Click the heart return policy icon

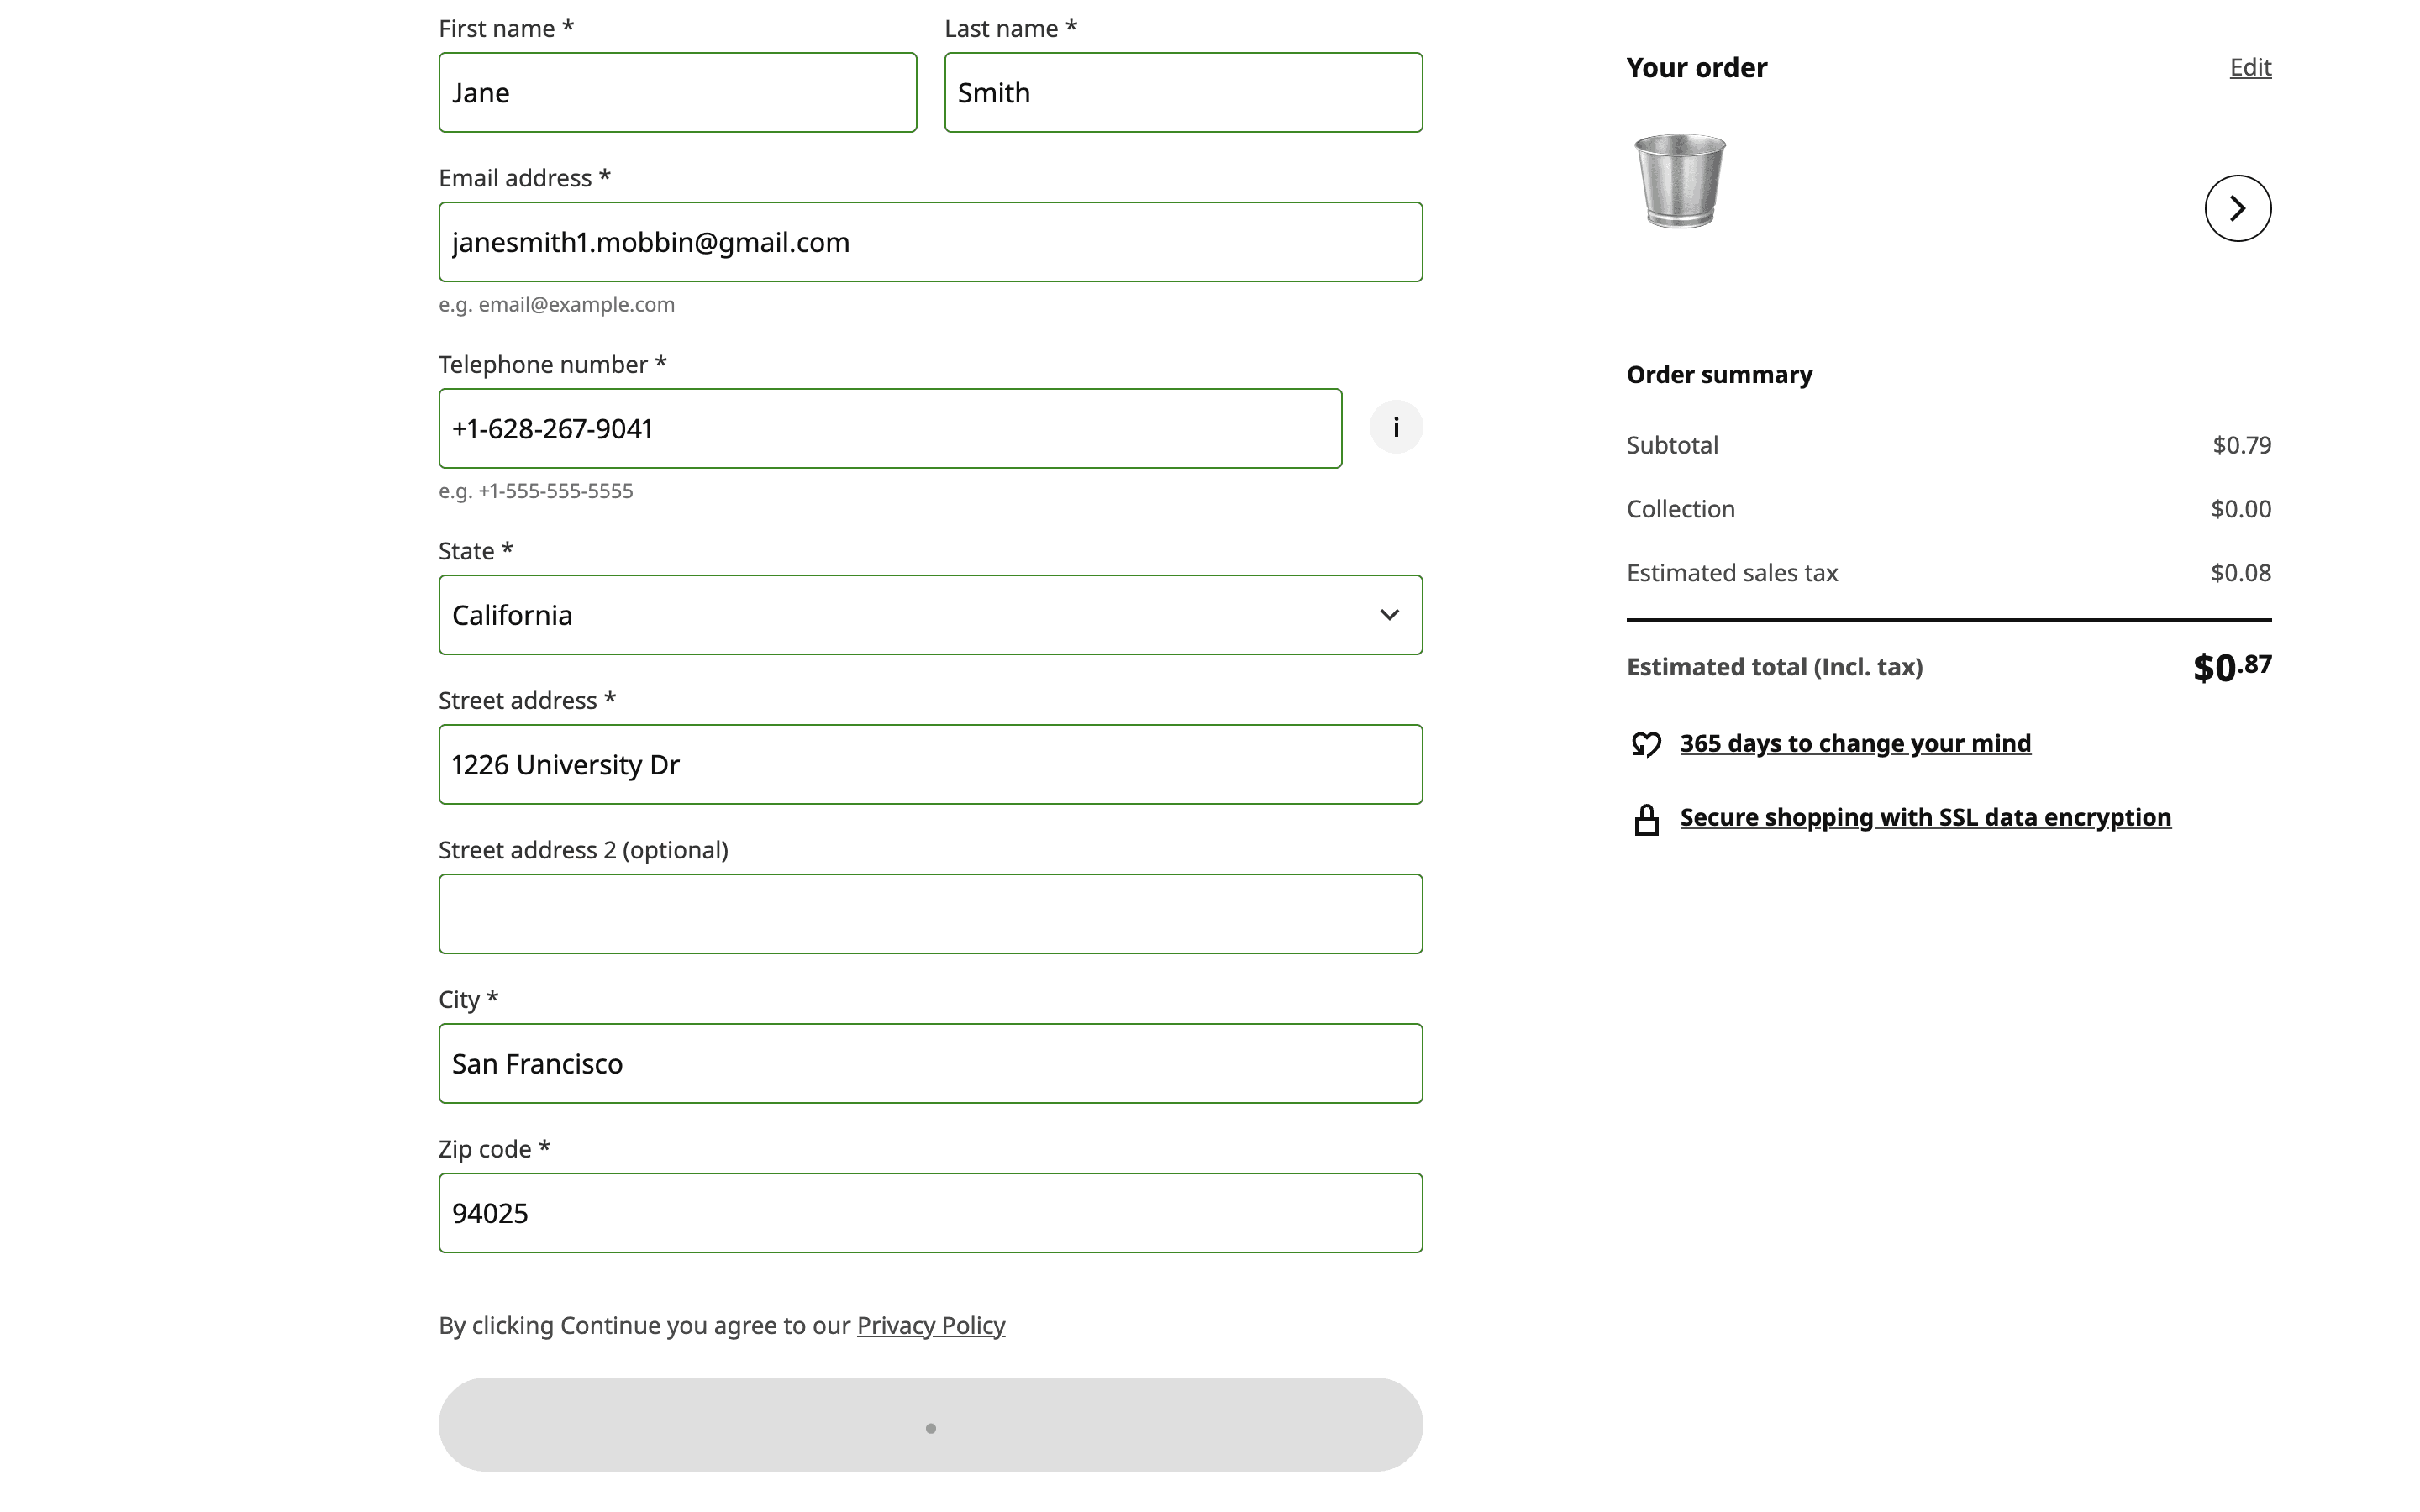[x=1646, y=744]
